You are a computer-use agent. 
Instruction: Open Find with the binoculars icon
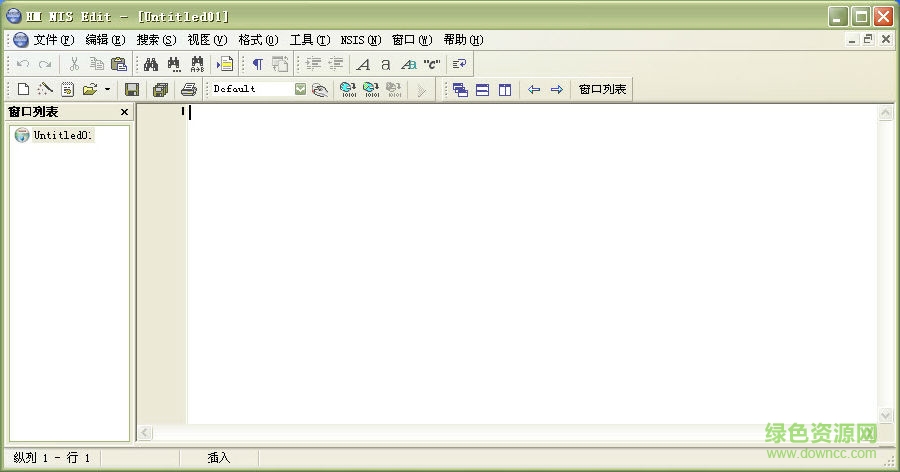click(x=151, y=64)
